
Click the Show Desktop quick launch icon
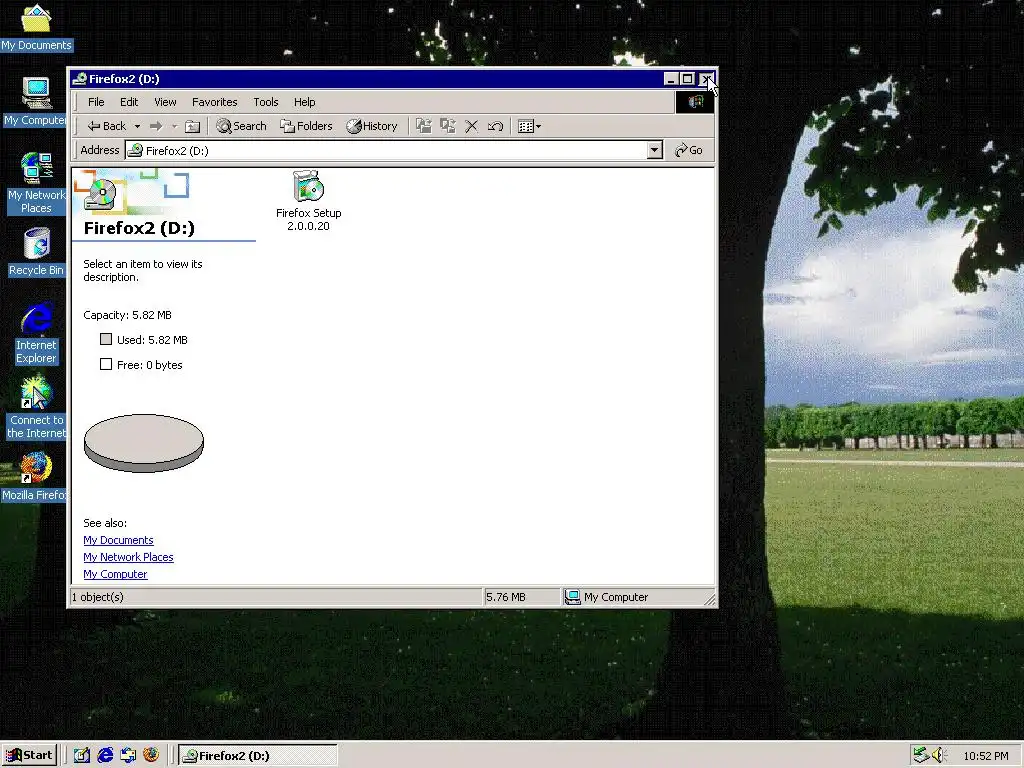coord(82,756)
